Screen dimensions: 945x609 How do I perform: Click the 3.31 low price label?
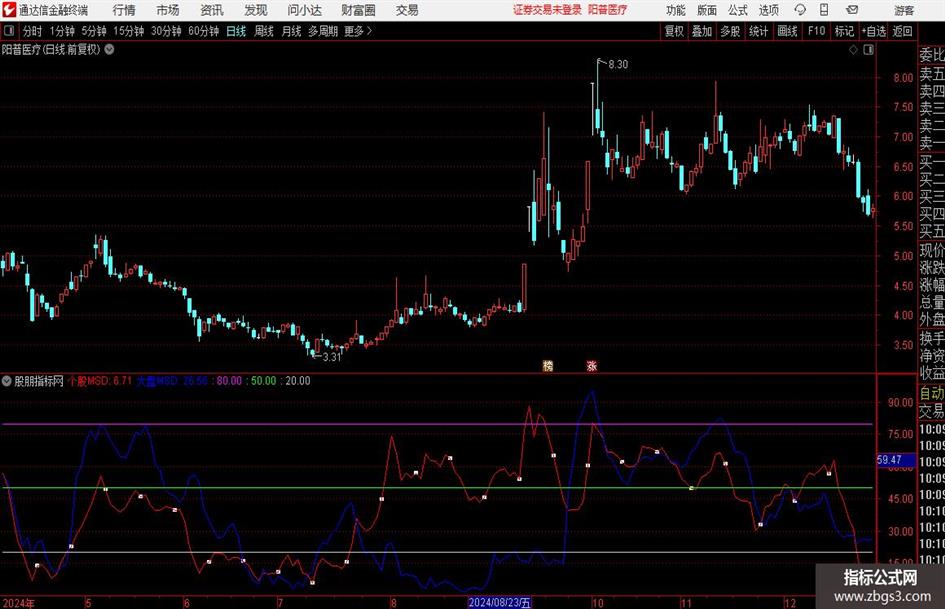coord(332,357)
